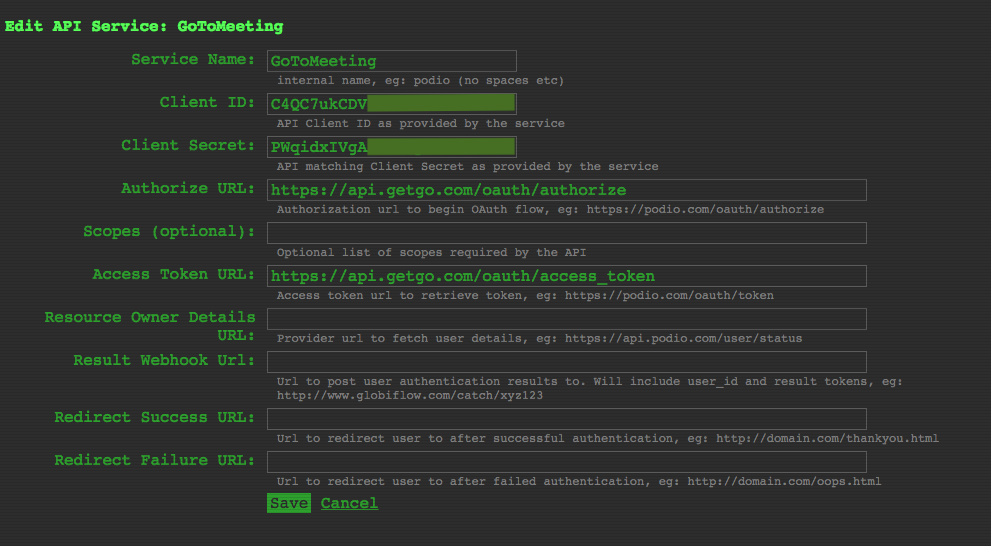The width and height of the screenshot is (991, 546).
Task: Click the 'Resource Owner Details URL:' label
Action: tap(150, 326)
